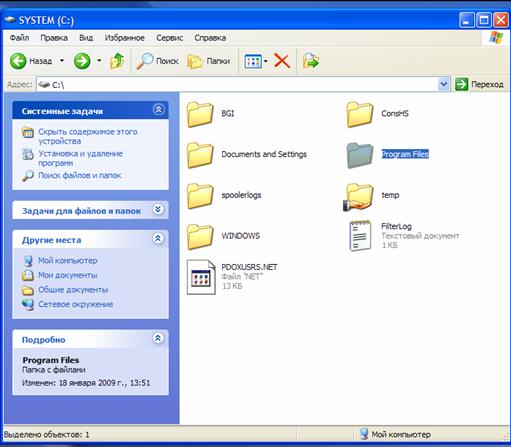Open the Правка menu

[x=54, y=38]
